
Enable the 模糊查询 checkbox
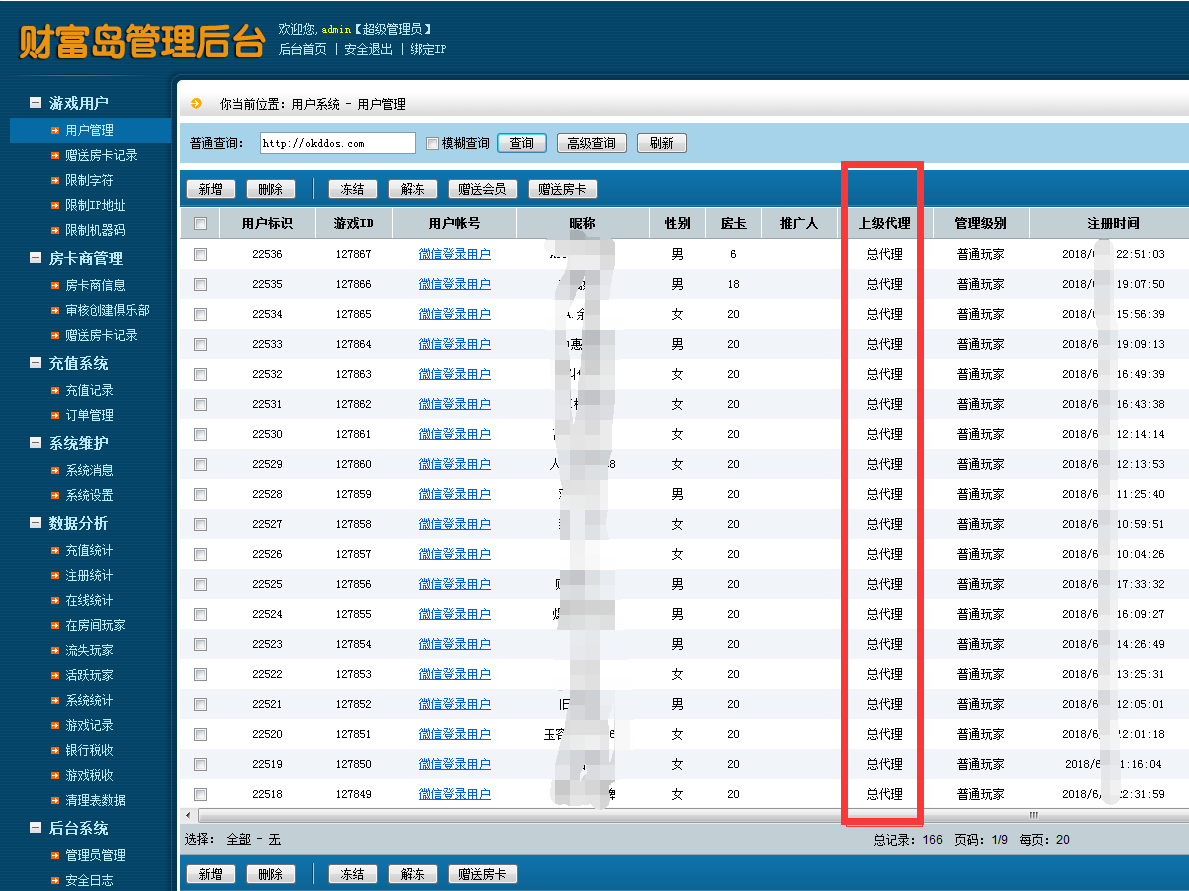tap(430, 142)
